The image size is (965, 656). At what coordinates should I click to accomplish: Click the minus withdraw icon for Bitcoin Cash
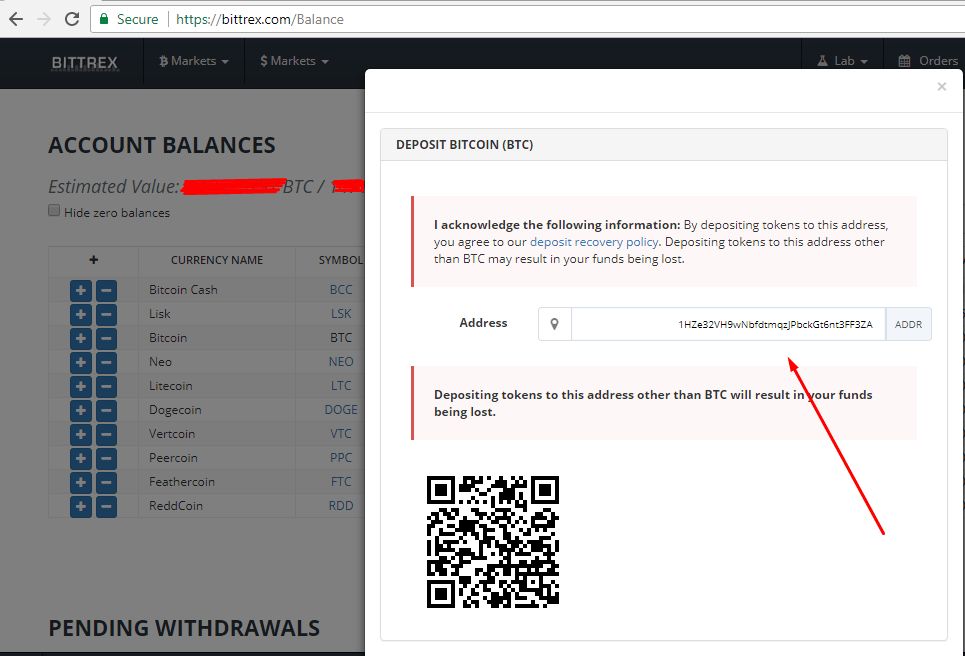[x=106, y=290]
